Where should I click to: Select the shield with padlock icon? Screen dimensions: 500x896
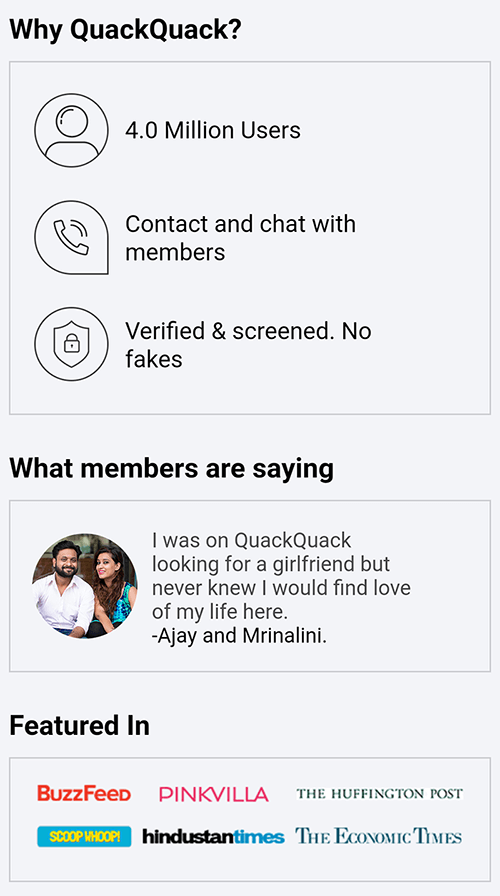pyautogui.click(x=71, y=344)
